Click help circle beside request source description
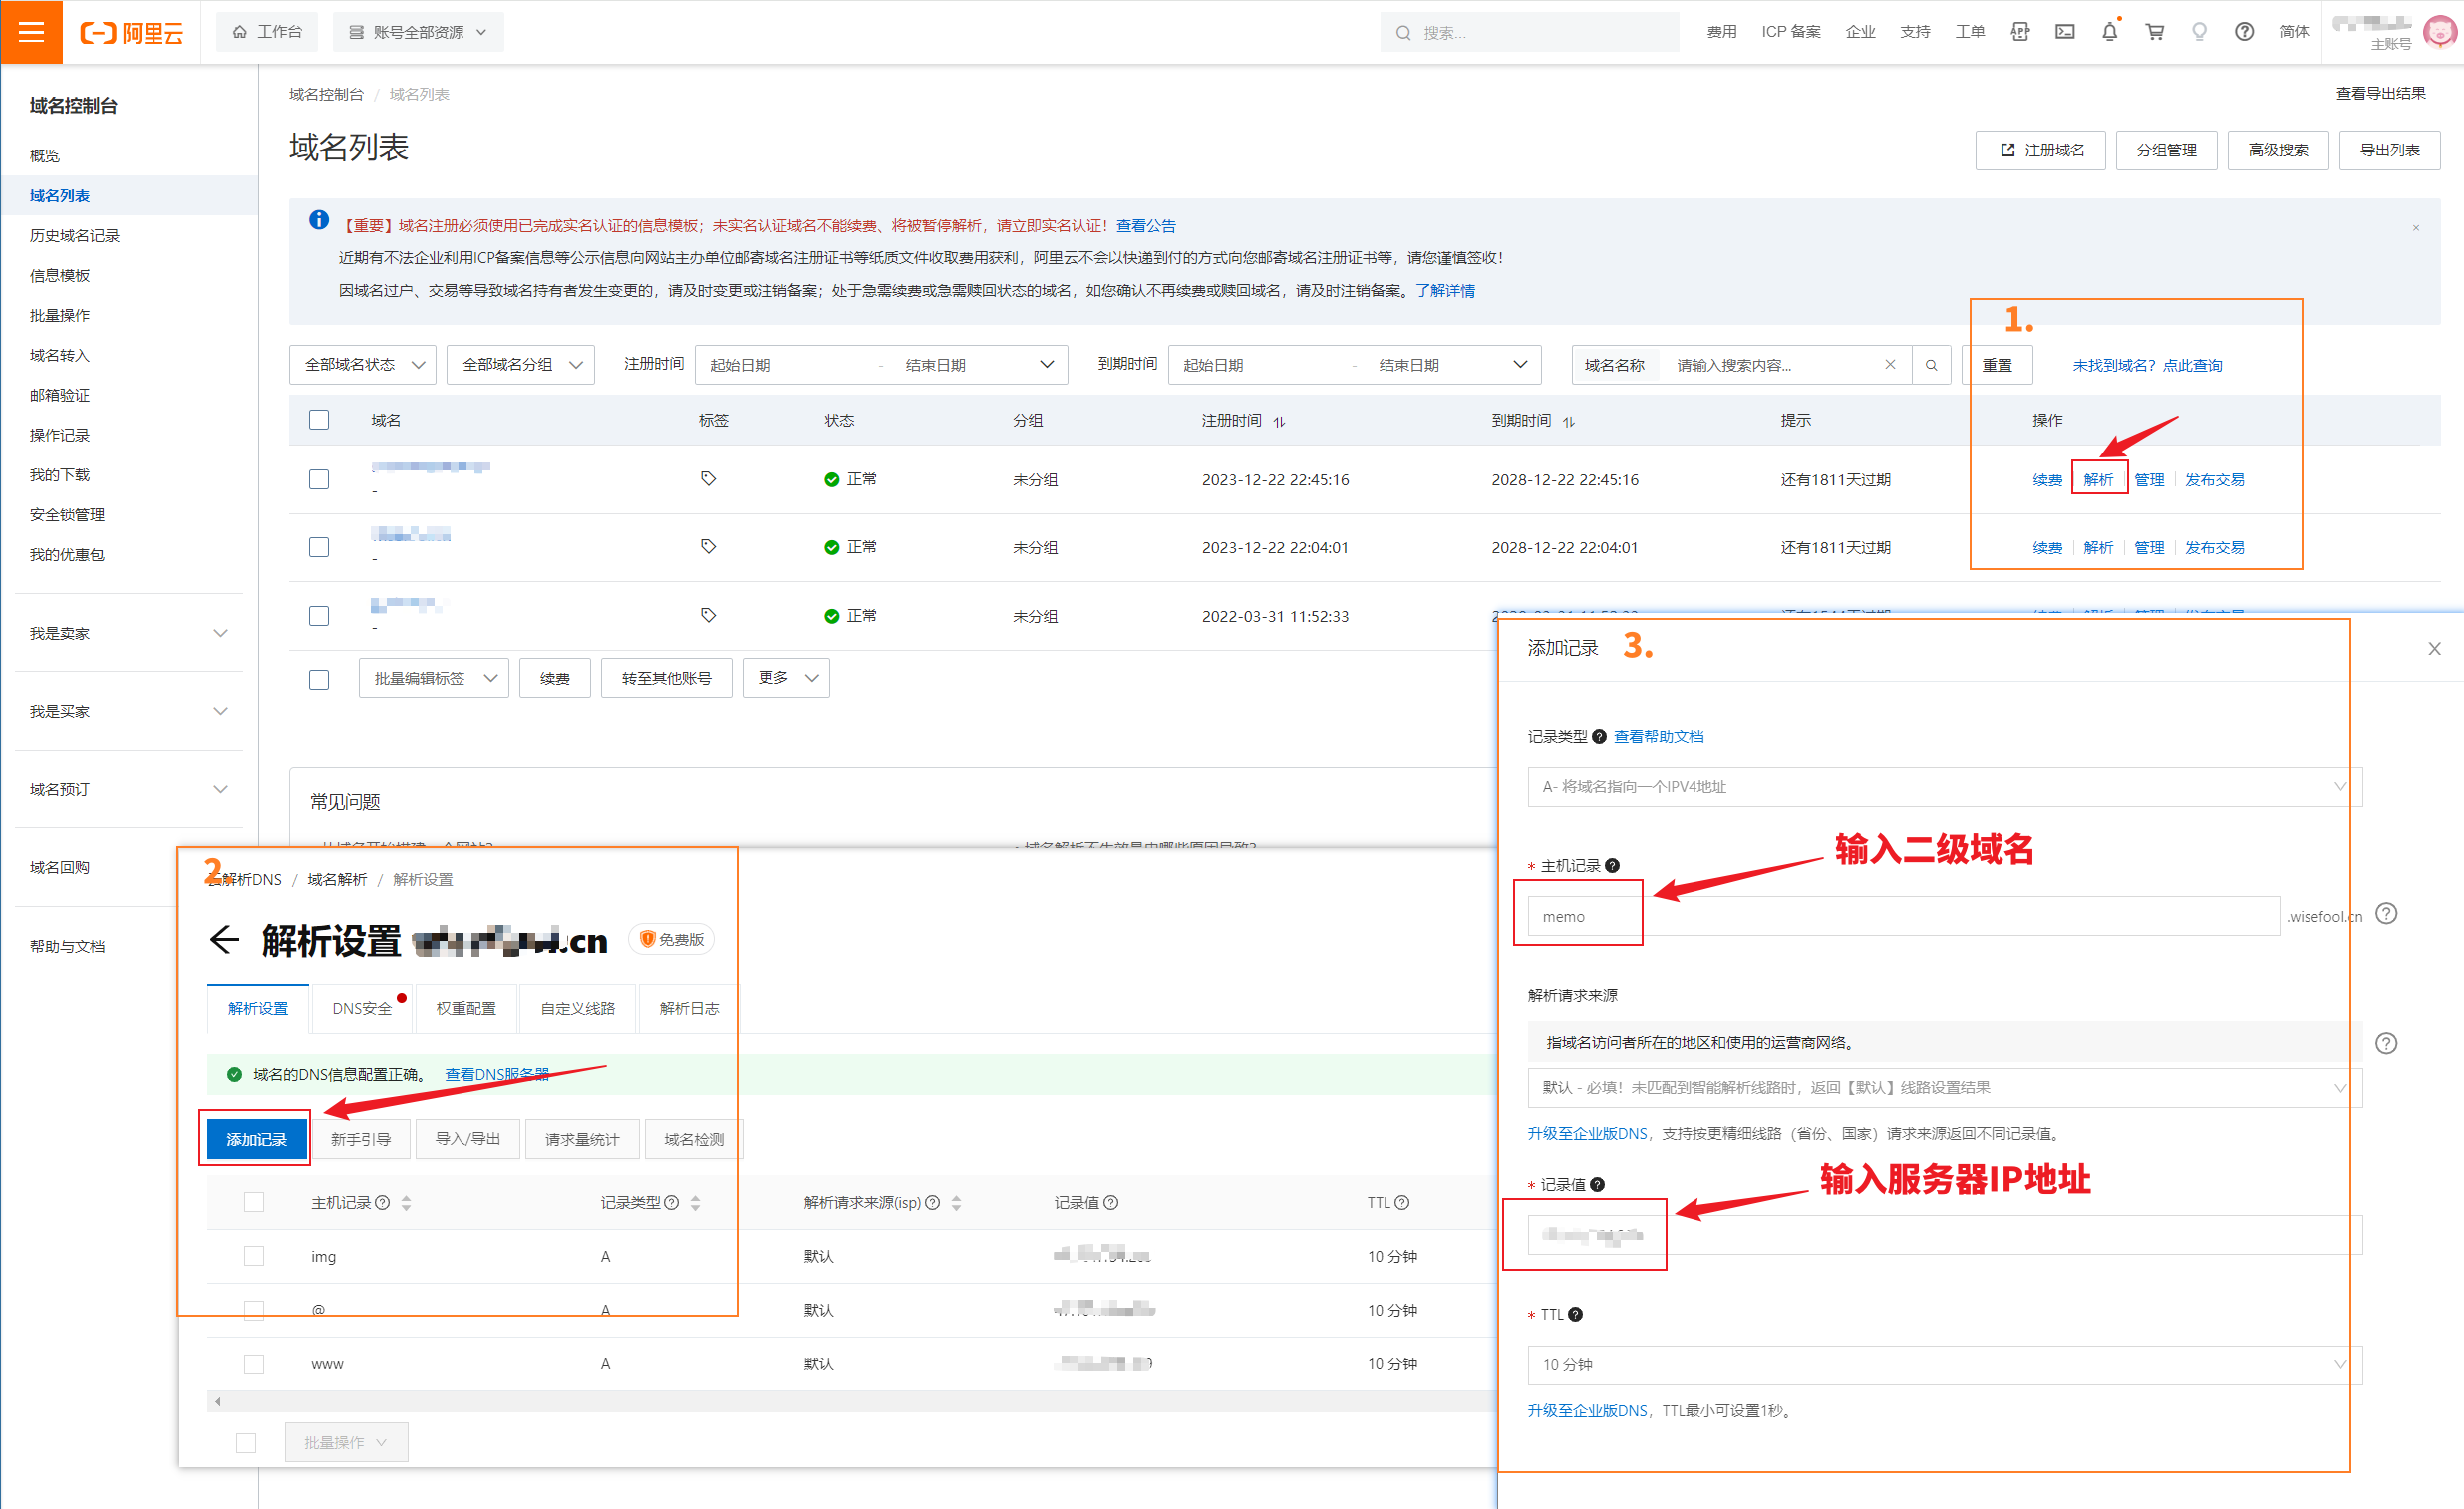 [x=2386, y=1043]
